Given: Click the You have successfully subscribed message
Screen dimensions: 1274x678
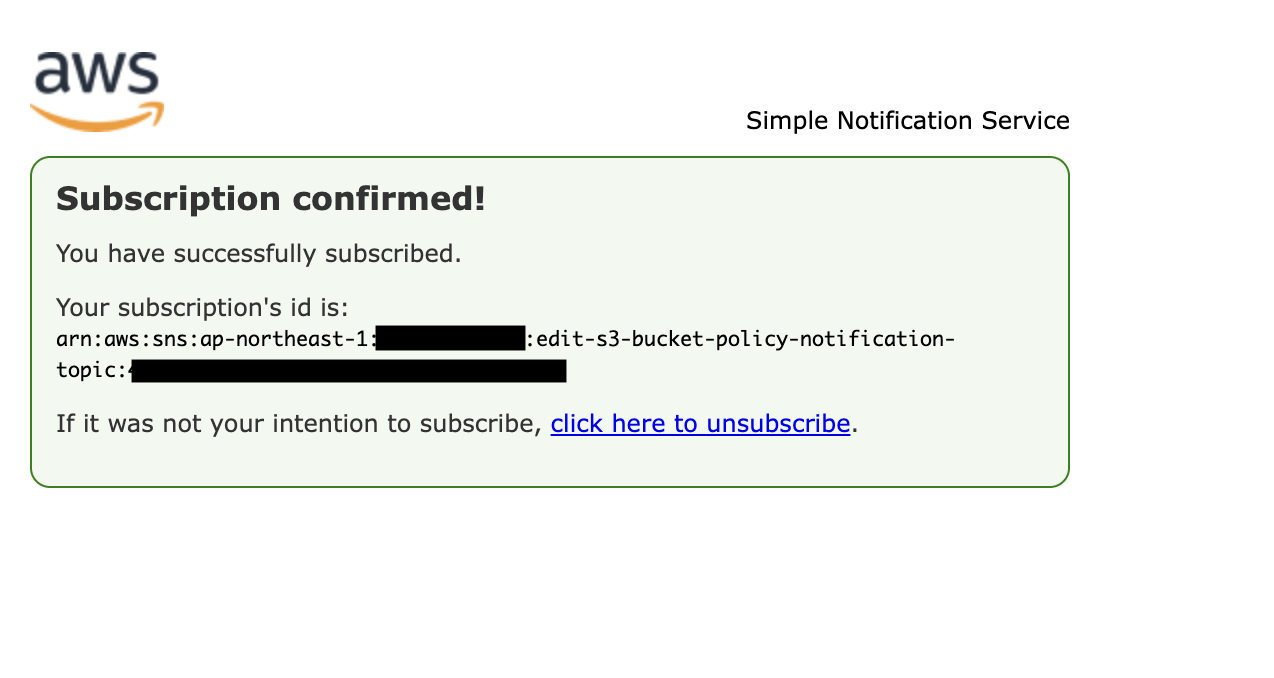Looking at the screenshot, I should [258, 254].
